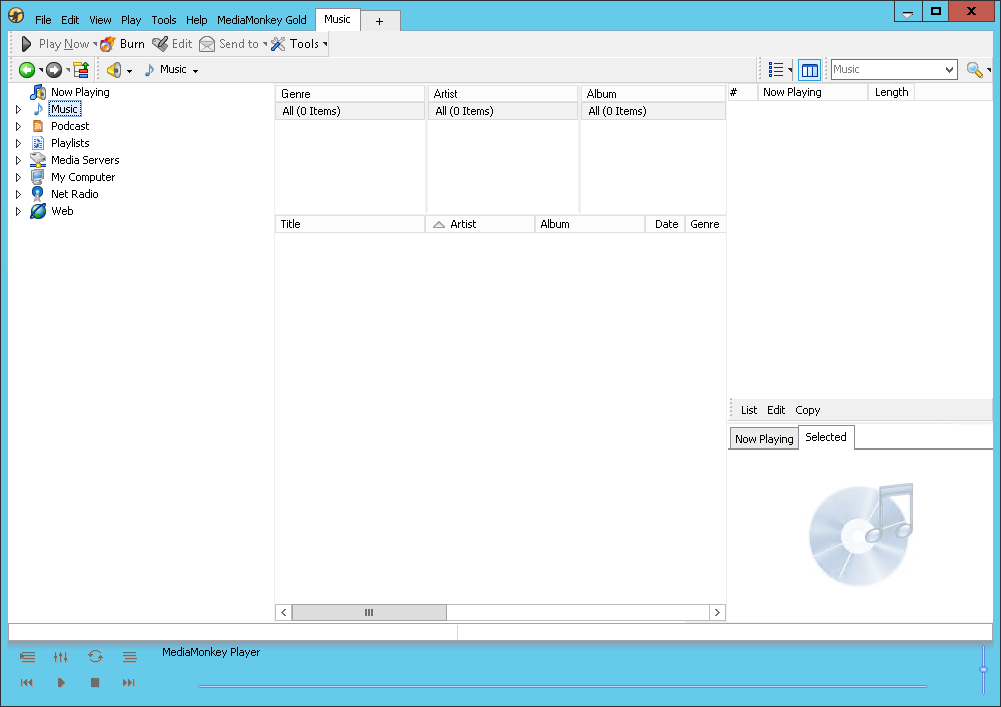Click the scrollbar right arrow
The width and height of the screenshot is (1001, 707).
point(718,612)
